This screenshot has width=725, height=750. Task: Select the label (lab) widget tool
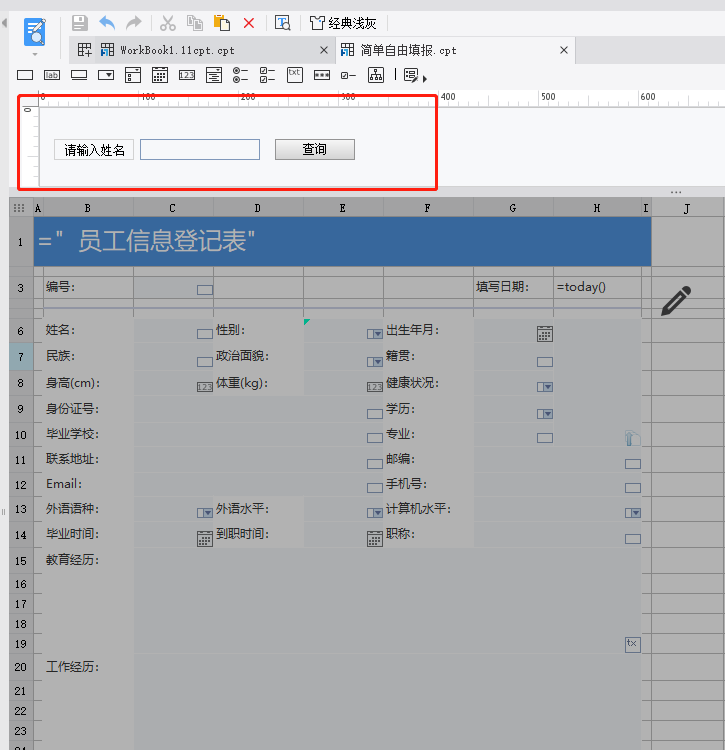click(52, 75)
